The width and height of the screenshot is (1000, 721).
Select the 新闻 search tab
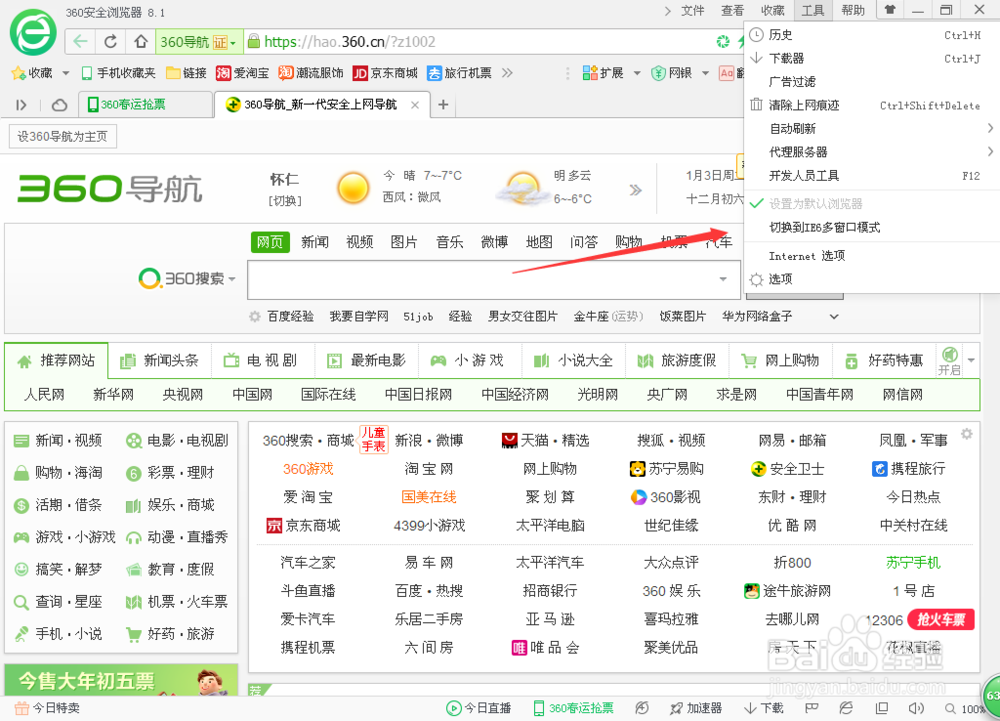pyautogui.click(x=315, y=242)
